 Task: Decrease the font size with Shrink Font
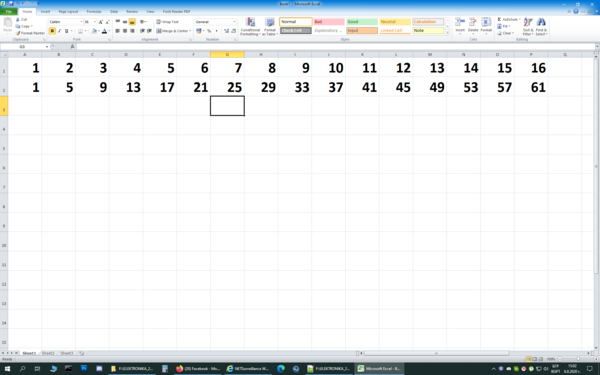click(108, 22)
